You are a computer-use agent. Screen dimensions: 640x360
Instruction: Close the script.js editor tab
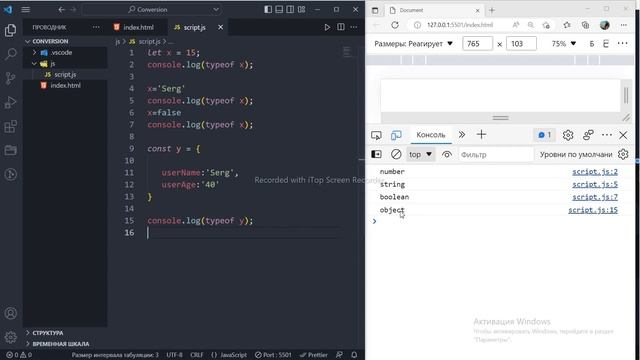(220, 27)
